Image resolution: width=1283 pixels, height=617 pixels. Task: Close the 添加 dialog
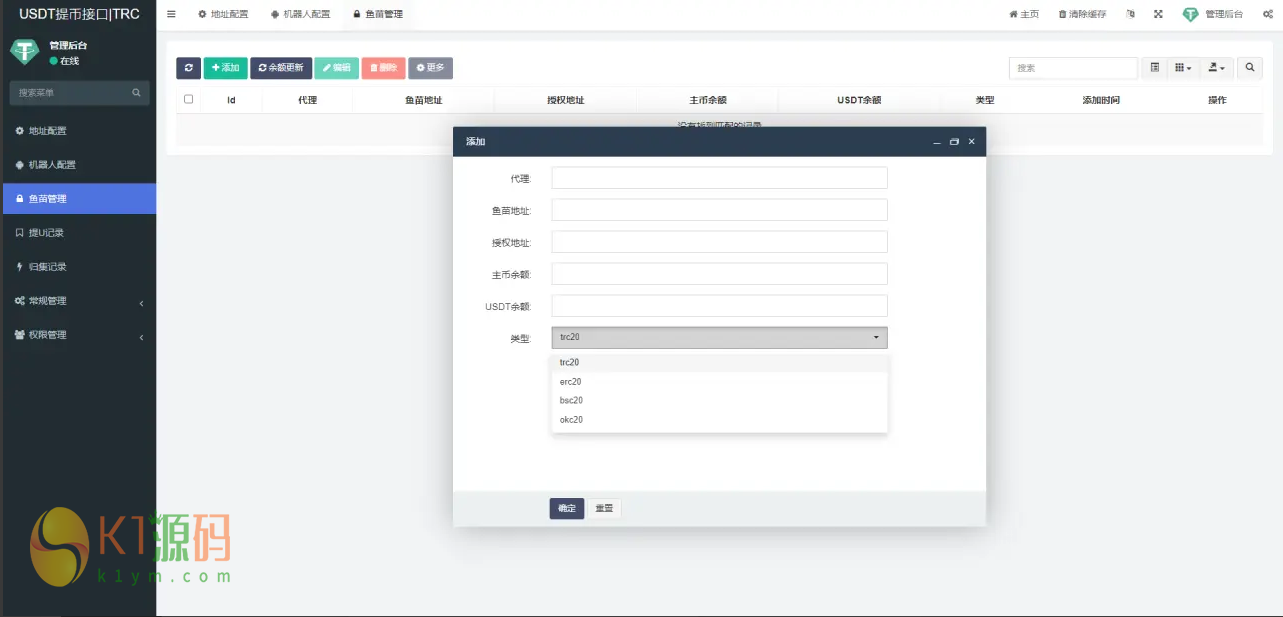(x=971, y=142)
